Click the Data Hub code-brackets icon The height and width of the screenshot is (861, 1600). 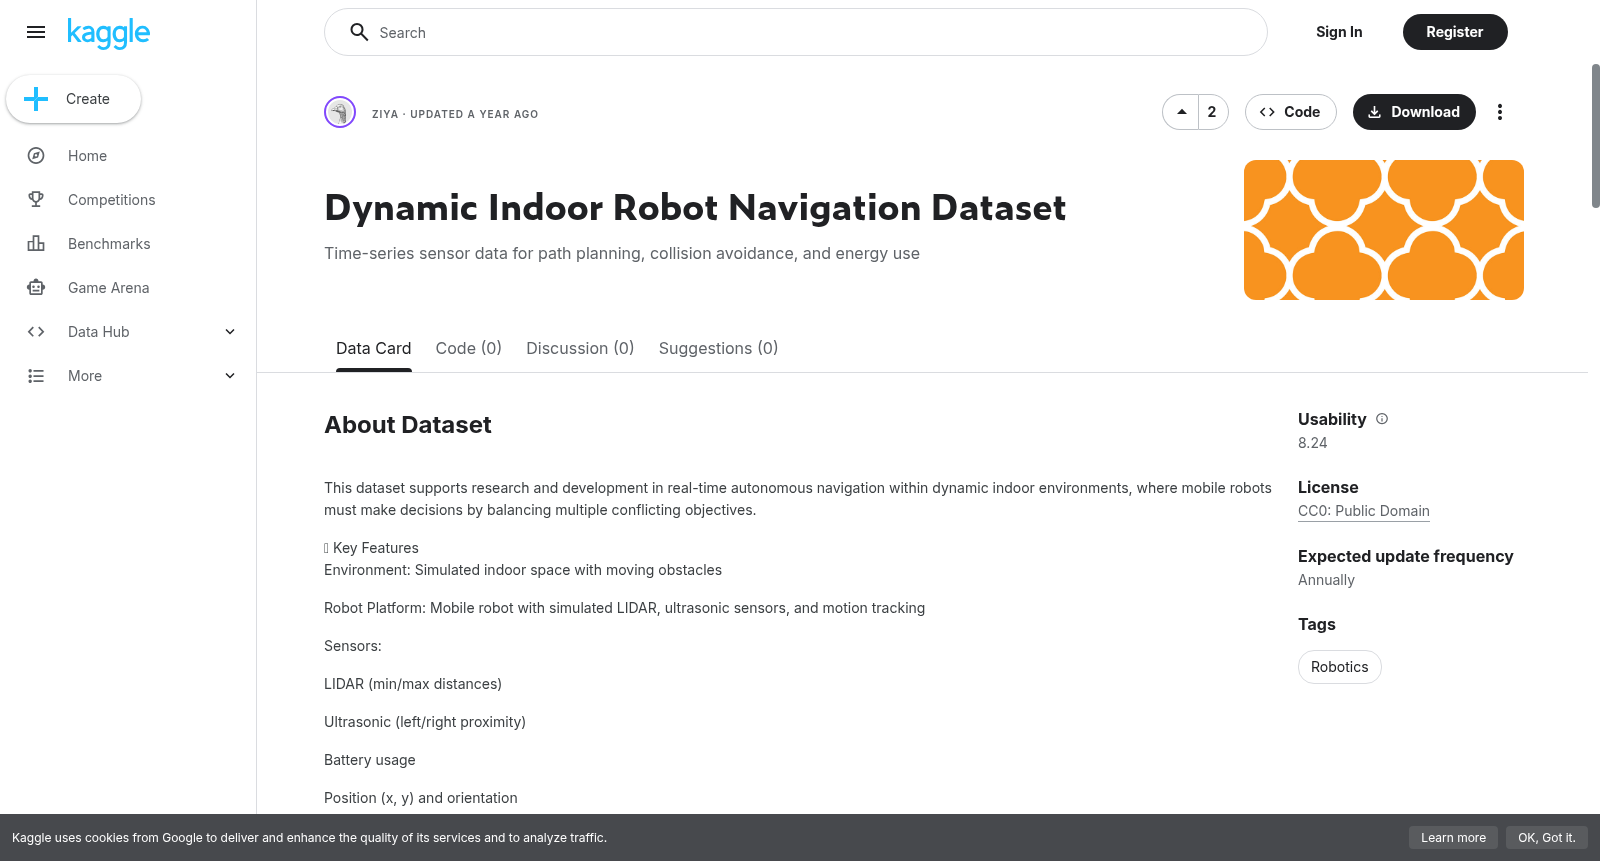36,332
